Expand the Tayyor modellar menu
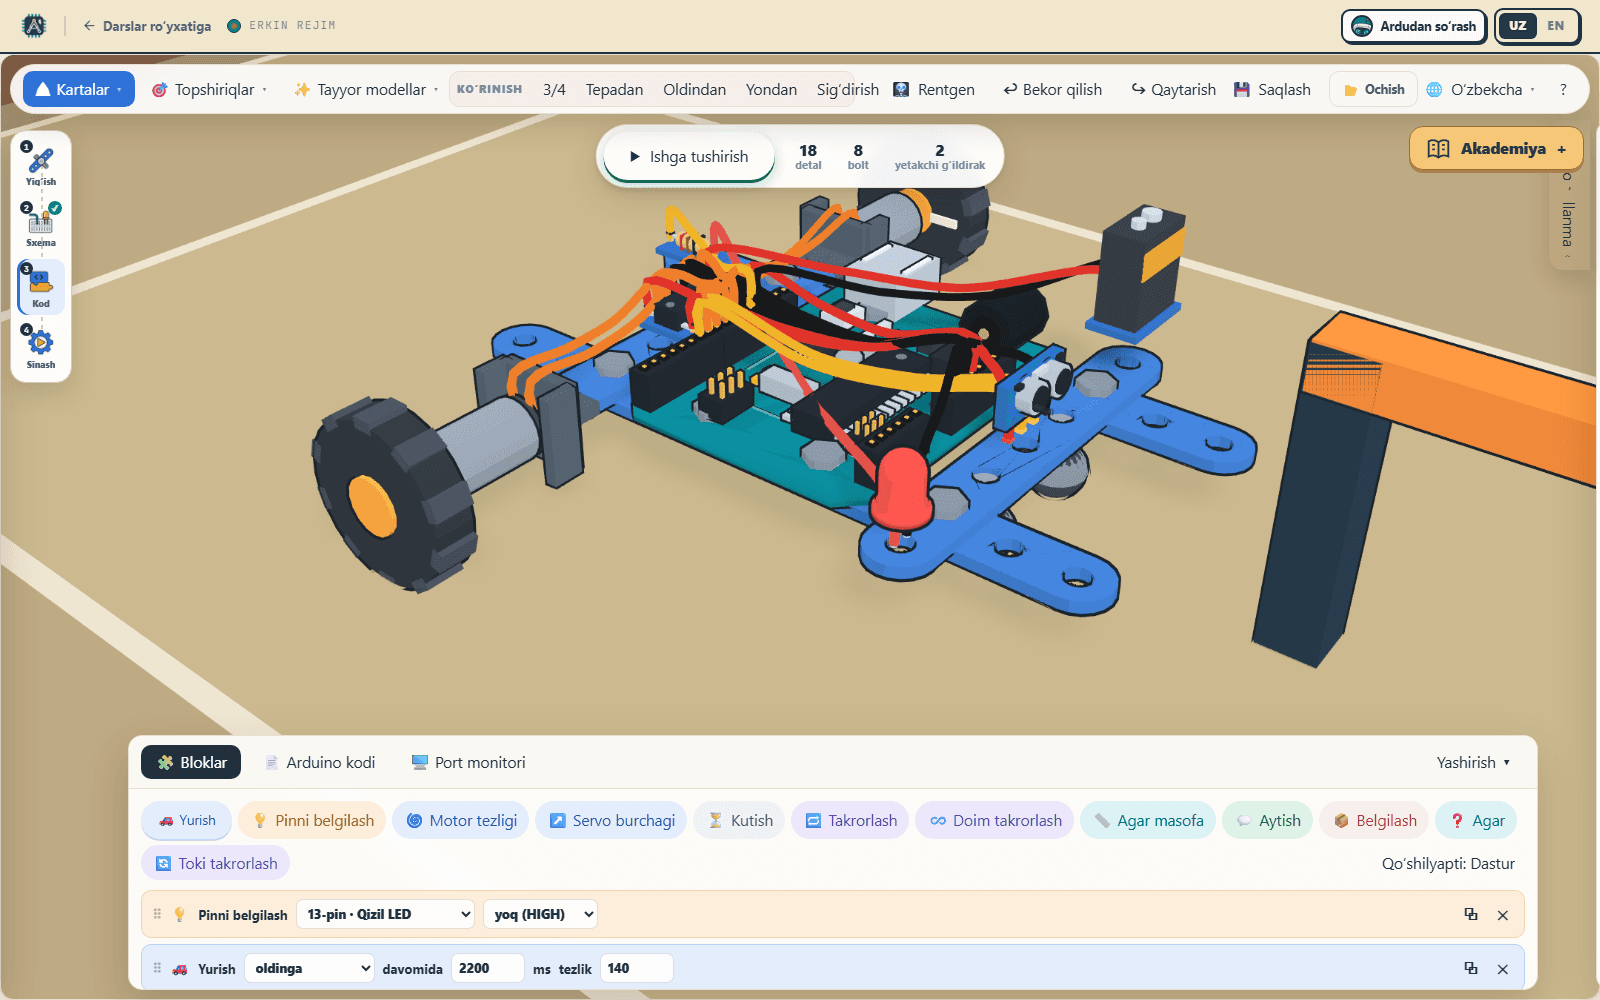This screenshot has width=1600, height=1000. coord(366,89)
